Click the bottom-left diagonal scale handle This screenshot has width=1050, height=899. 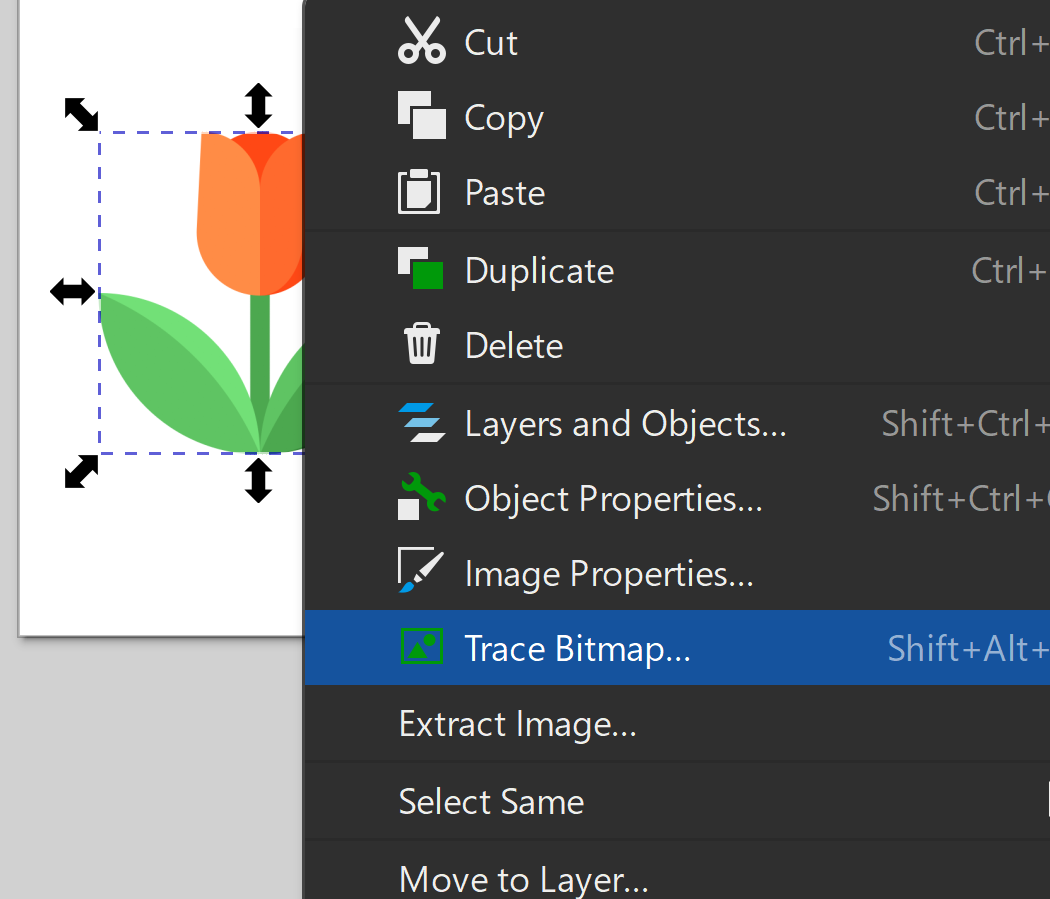[x=81, y=471]
